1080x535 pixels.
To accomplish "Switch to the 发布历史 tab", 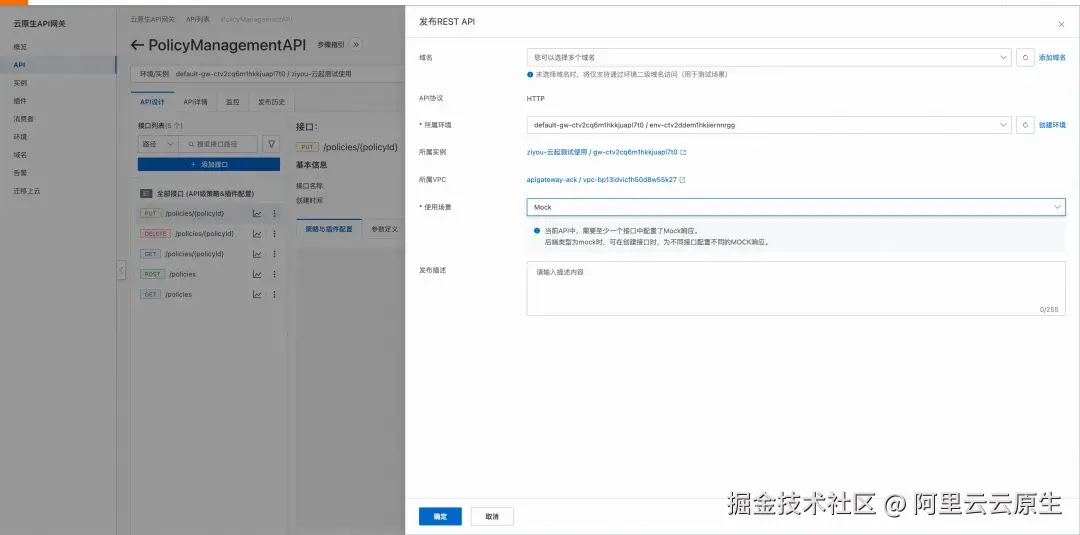I will 271,102.
